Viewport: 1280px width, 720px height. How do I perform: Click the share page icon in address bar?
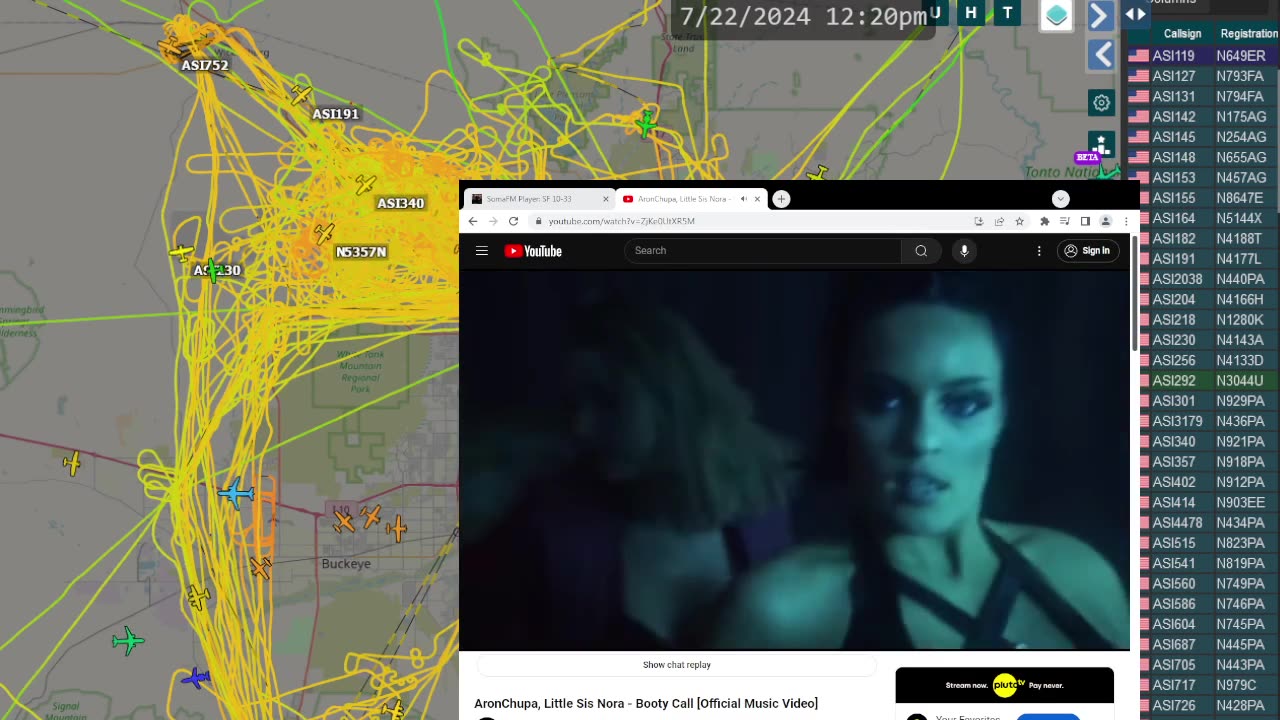coord(999,221)
